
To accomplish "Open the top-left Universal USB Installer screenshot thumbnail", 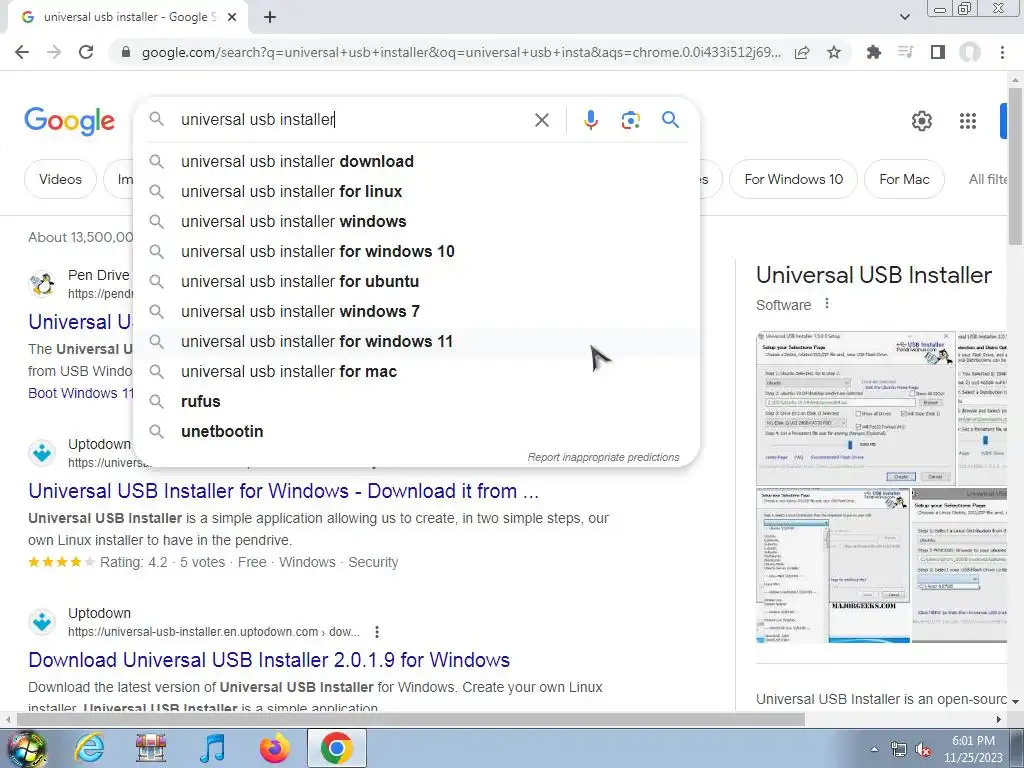I will 855,408.
